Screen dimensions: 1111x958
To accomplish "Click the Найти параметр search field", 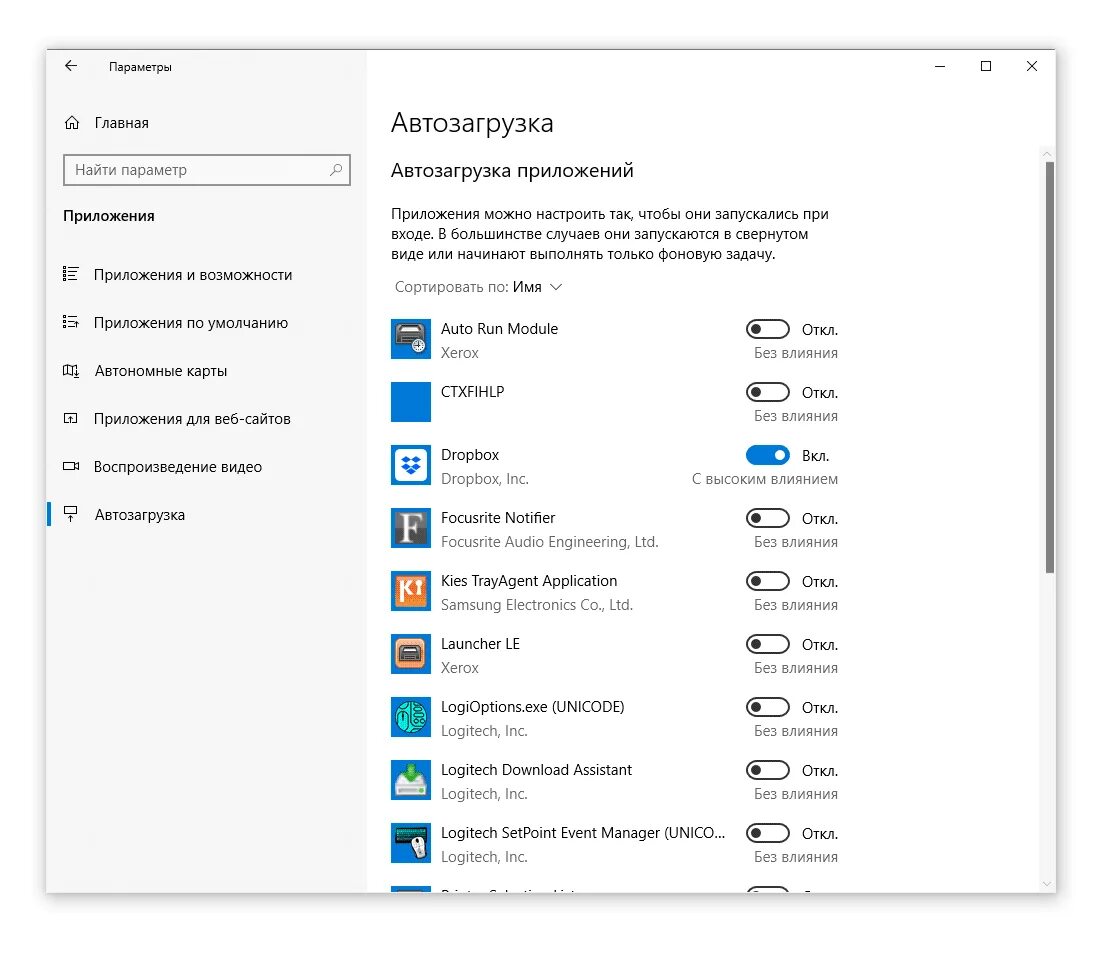I will coord(207,170).
